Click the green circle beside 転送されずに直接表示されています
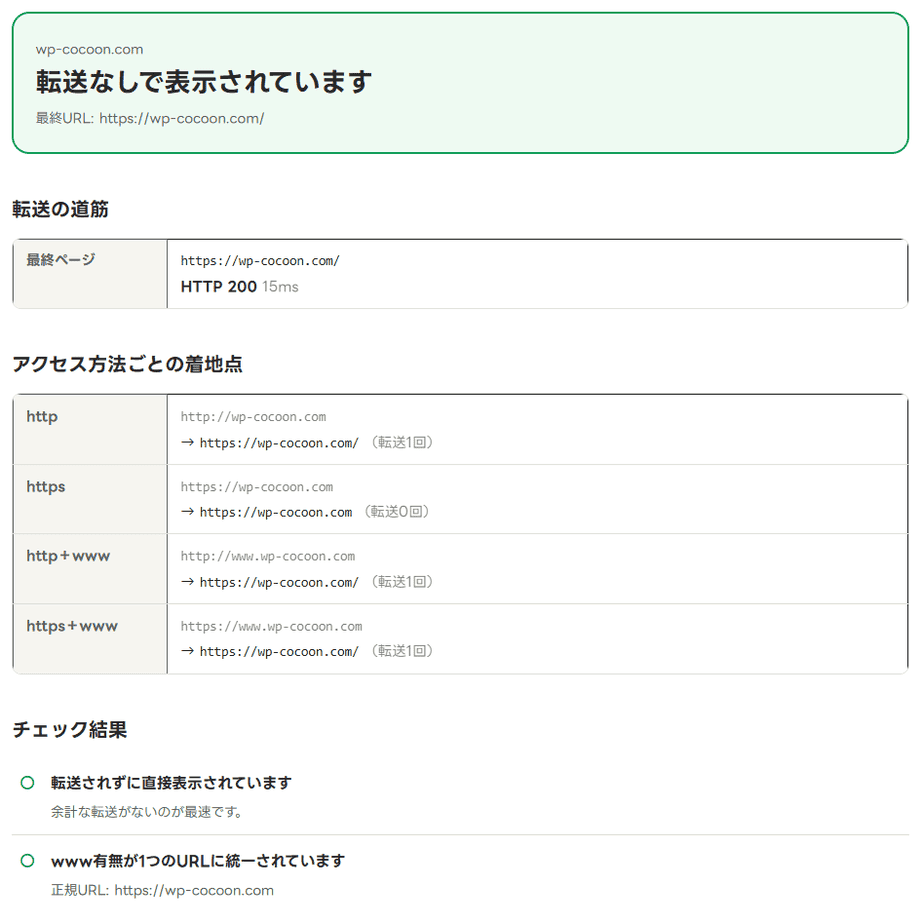The height and width of the screenshot is (924, 921). pos(27,783)
